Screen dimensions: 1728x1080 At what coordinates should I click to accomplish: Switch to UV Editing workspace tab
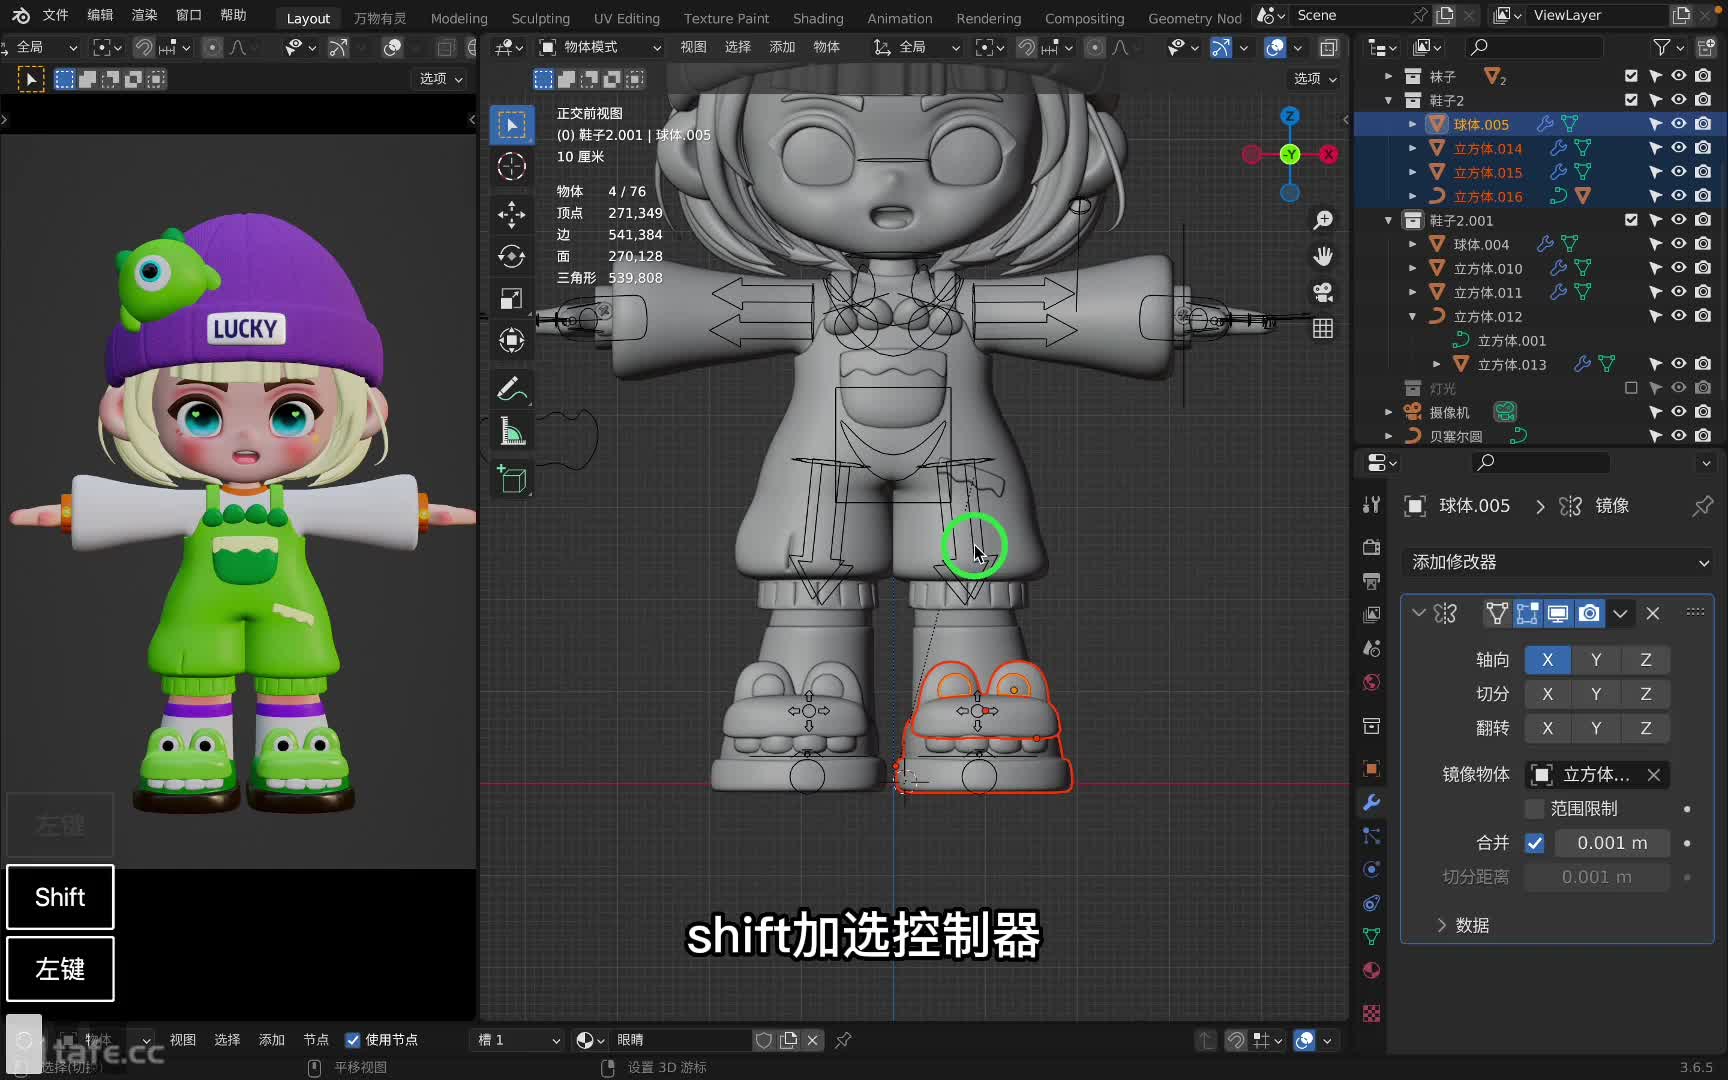tap(627, 18)
